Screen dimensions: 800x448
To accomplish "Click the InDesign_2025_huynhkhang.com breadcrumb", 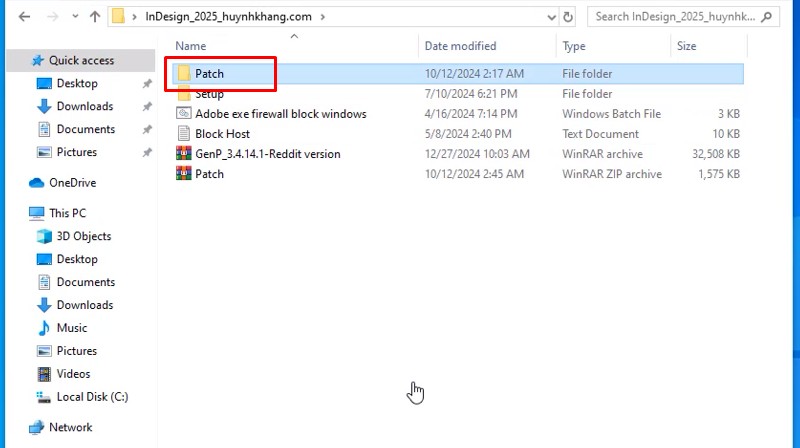I will pyautogui.click(x=228, y=16).
